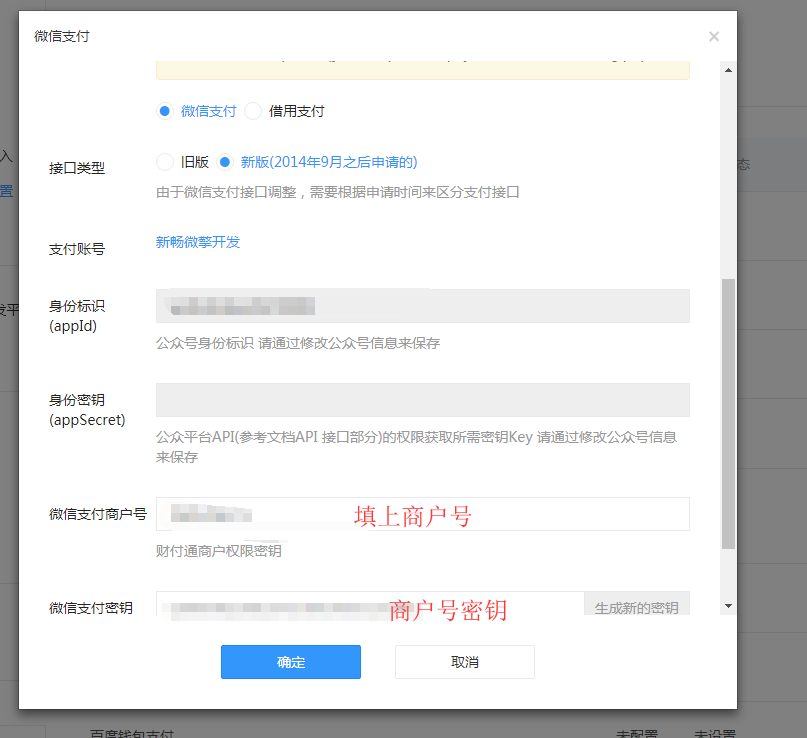807x738 pixels.
Task: Click the 由于微信支付接口调整 hint text
Action: pyautogui.click(x=338, y=192)
